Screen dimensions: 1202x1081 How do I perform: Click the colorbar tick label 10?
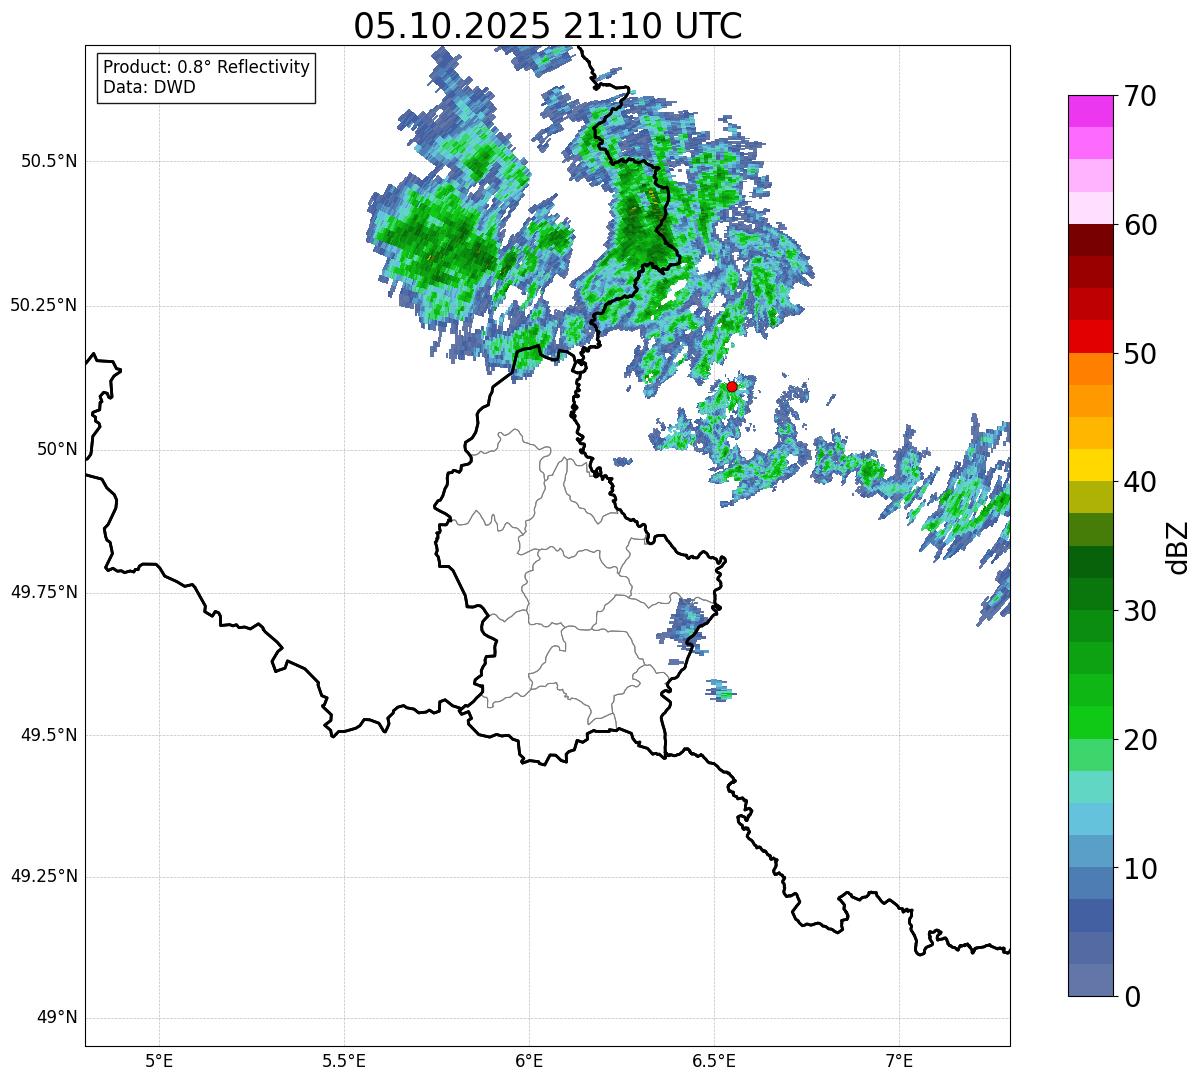click(x=1140, y=868)
